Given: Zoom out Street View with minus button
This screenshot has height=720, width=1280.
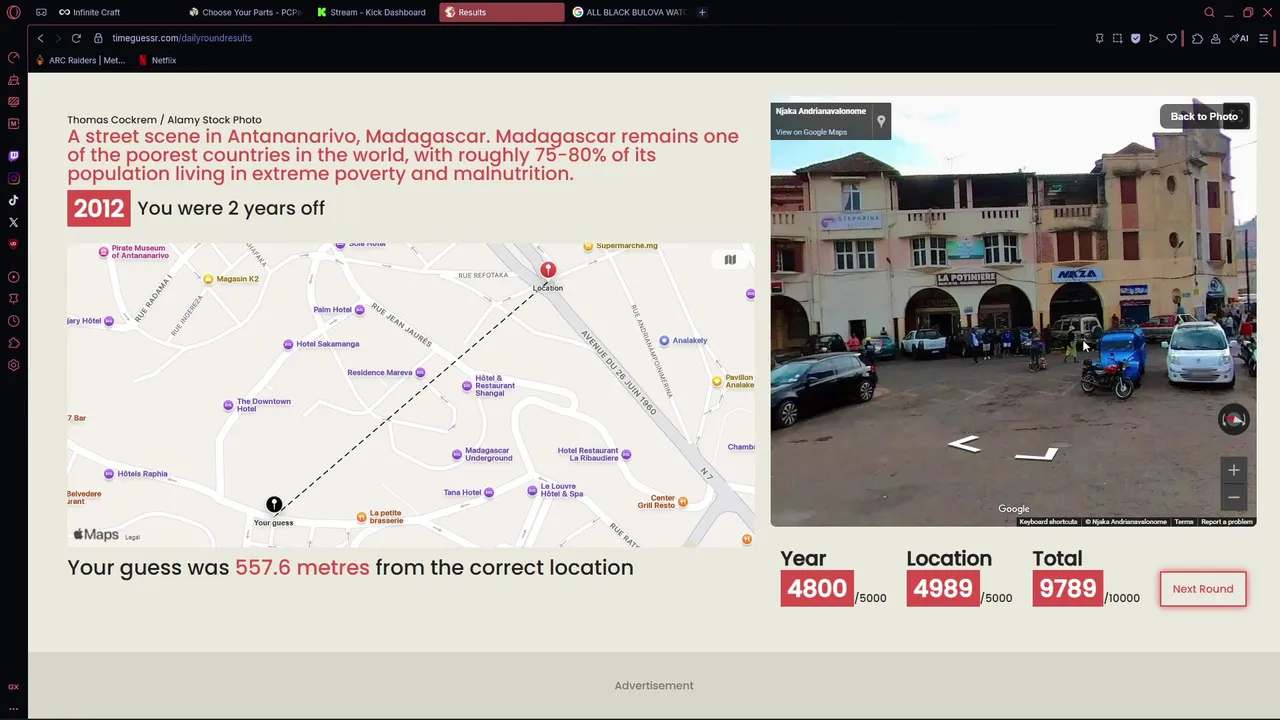Looking at the screenshot, I should click(x=1234, y=497).
